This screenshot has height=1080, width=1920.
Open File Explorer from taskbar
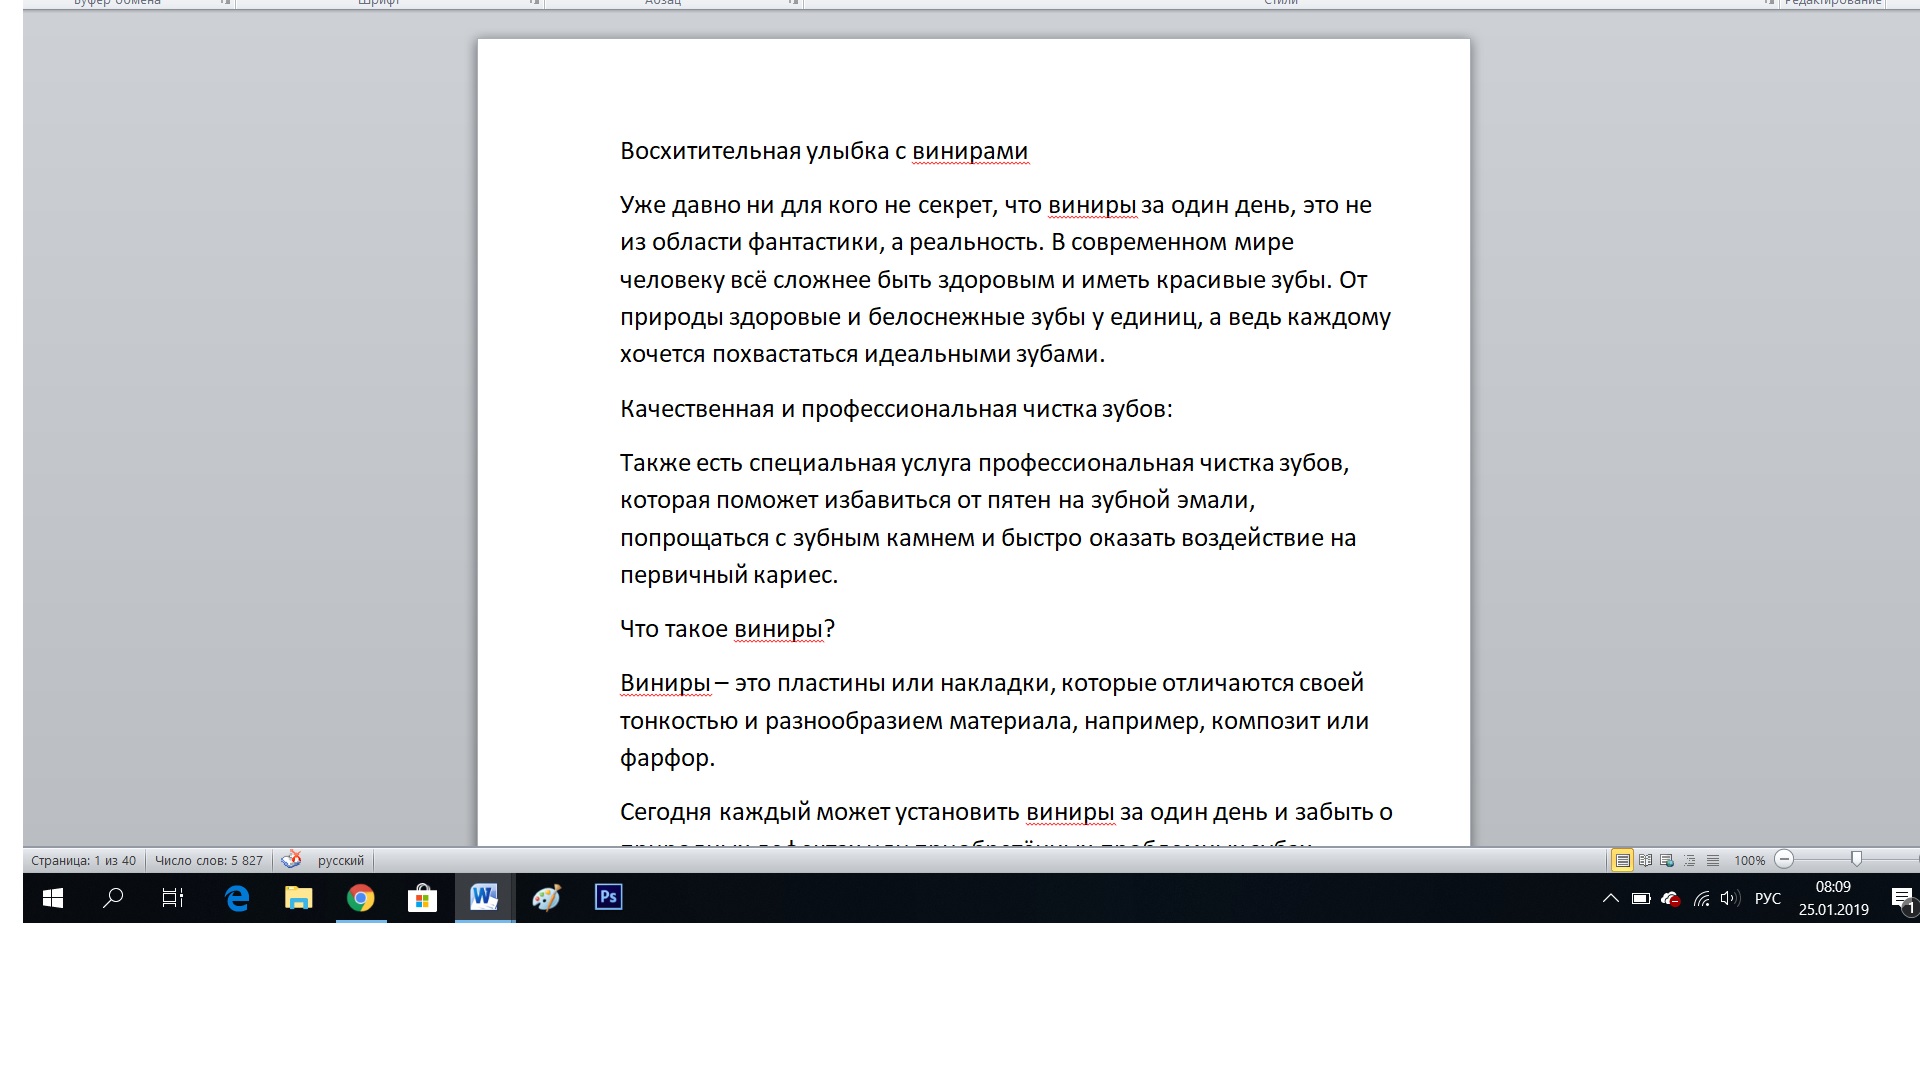[299, 898]
